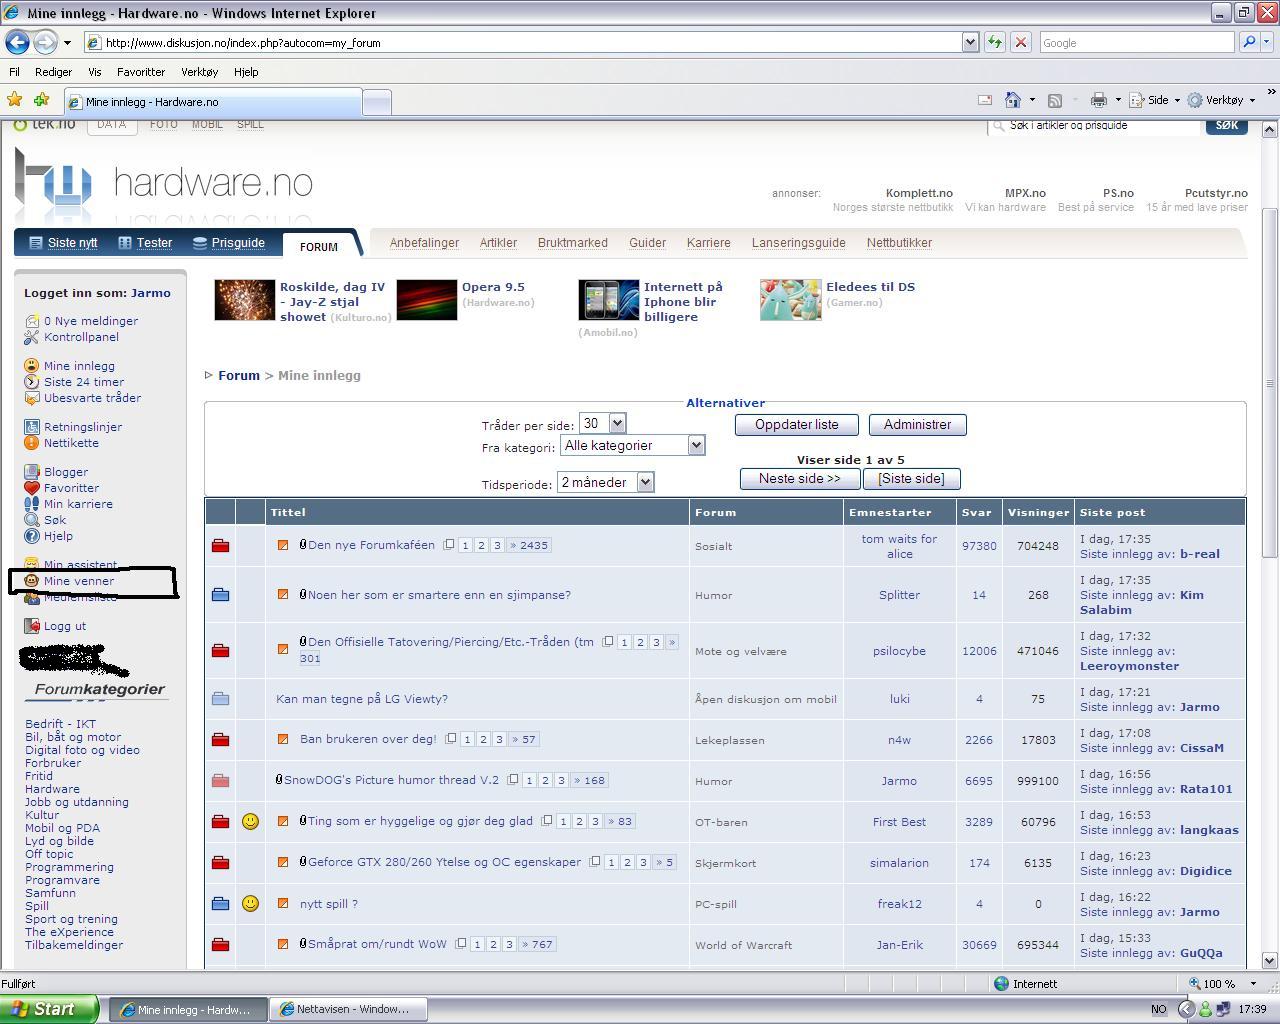
Task: Open the Favoritter menu in menu bar
Action: (140, 72)
